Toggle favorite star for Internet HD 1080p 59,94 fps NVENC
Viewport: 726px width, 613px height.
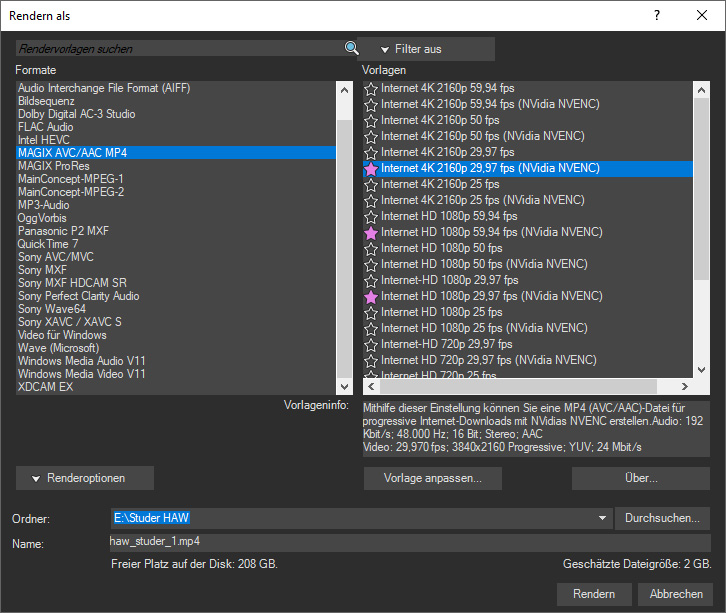[x=371, y=233]
